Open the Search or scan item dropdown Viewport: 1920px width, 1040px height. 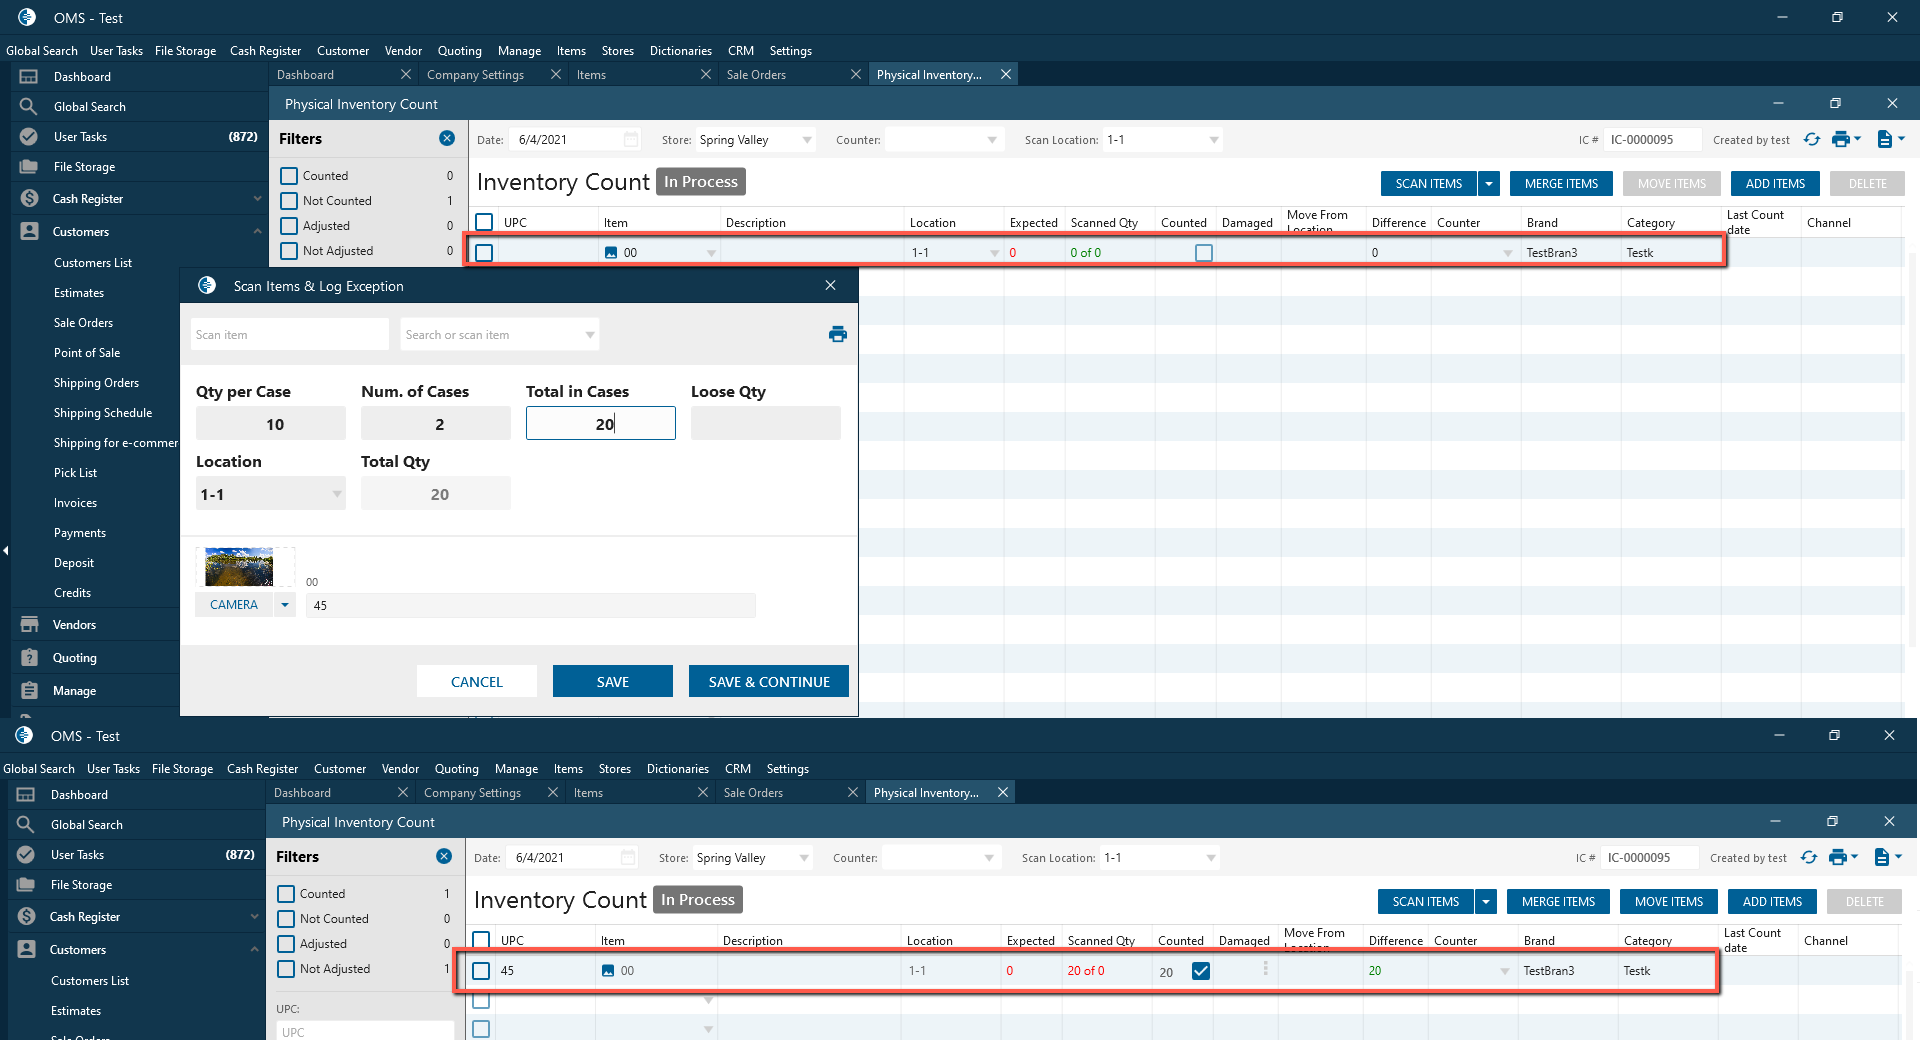(x=589, y=335)
